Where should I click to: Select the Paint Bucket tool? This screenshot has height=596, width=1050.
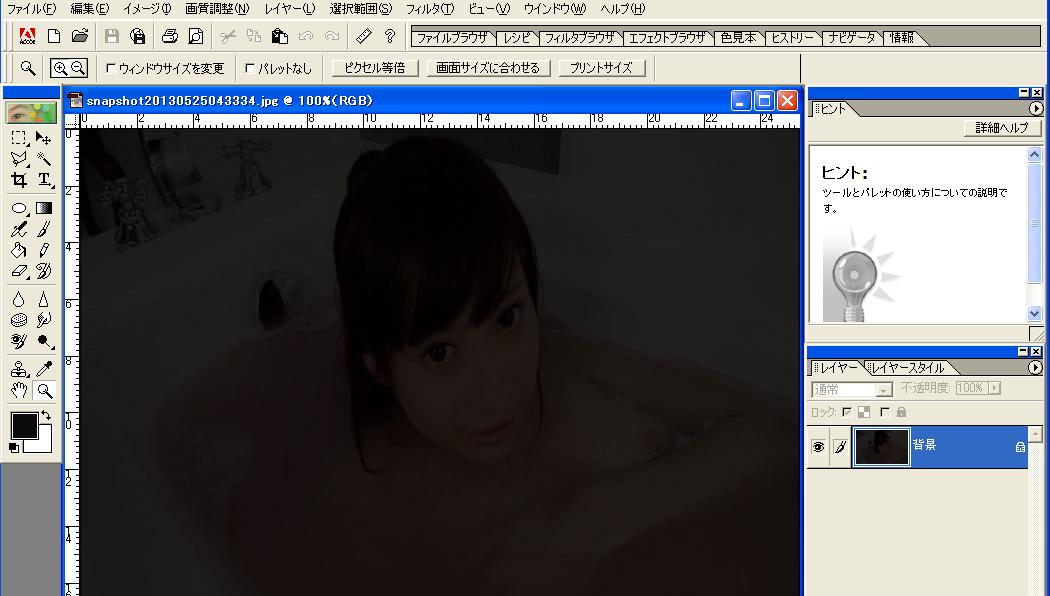click(19, 250)
